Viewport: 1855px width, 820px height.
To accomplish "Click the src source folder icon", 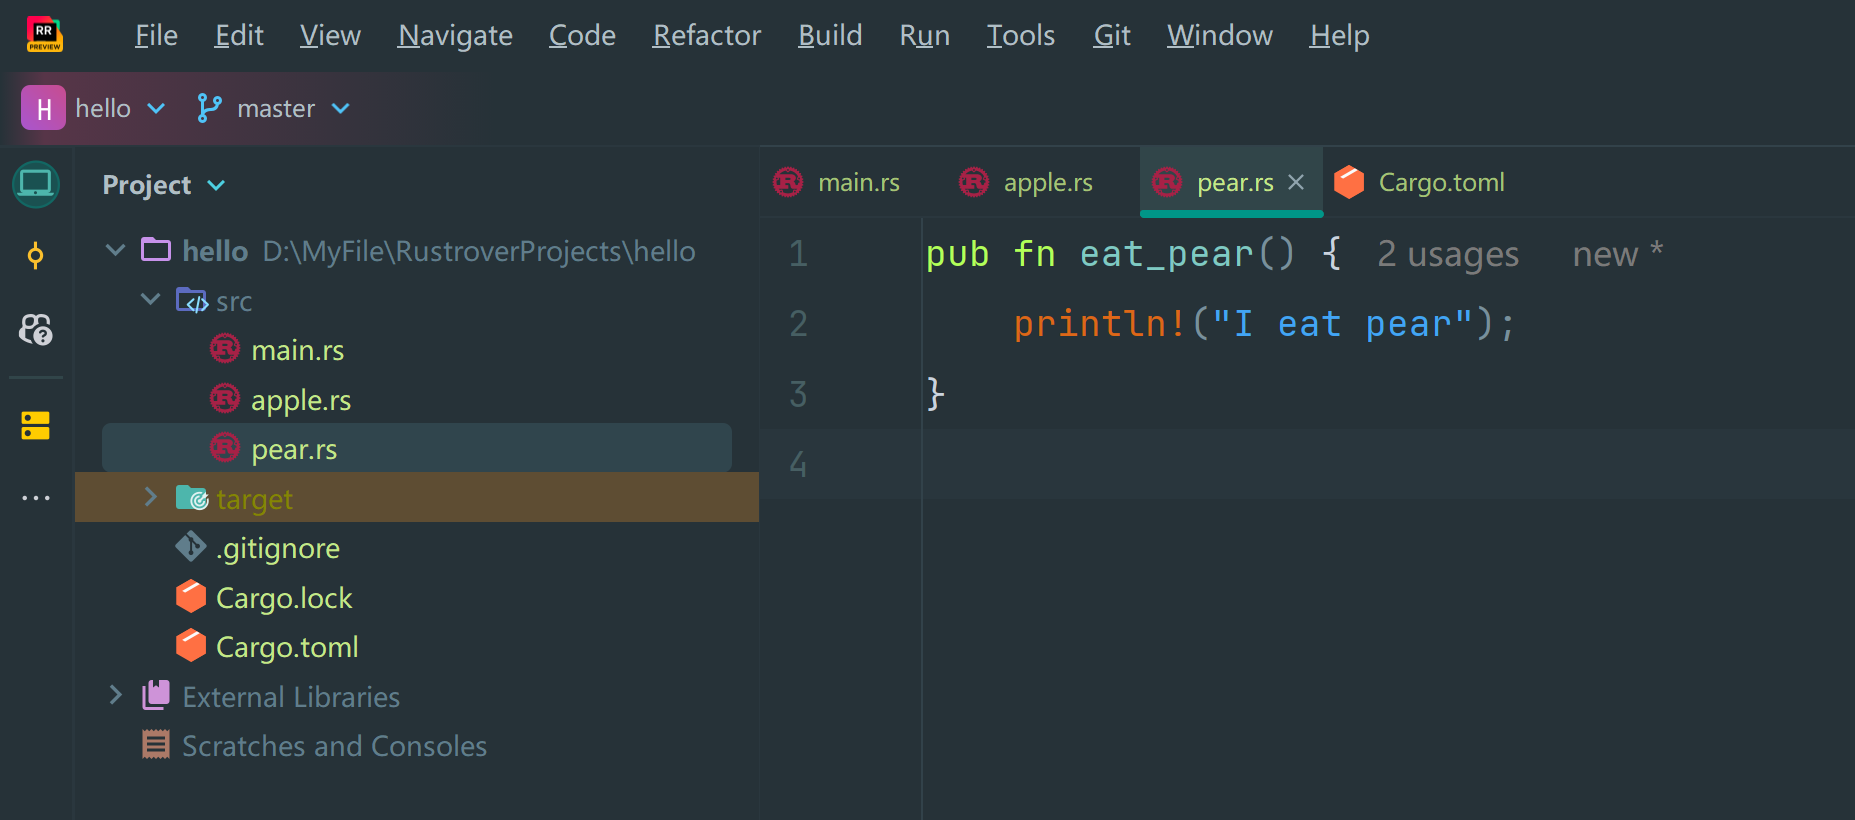I will (x=192, y=300).
